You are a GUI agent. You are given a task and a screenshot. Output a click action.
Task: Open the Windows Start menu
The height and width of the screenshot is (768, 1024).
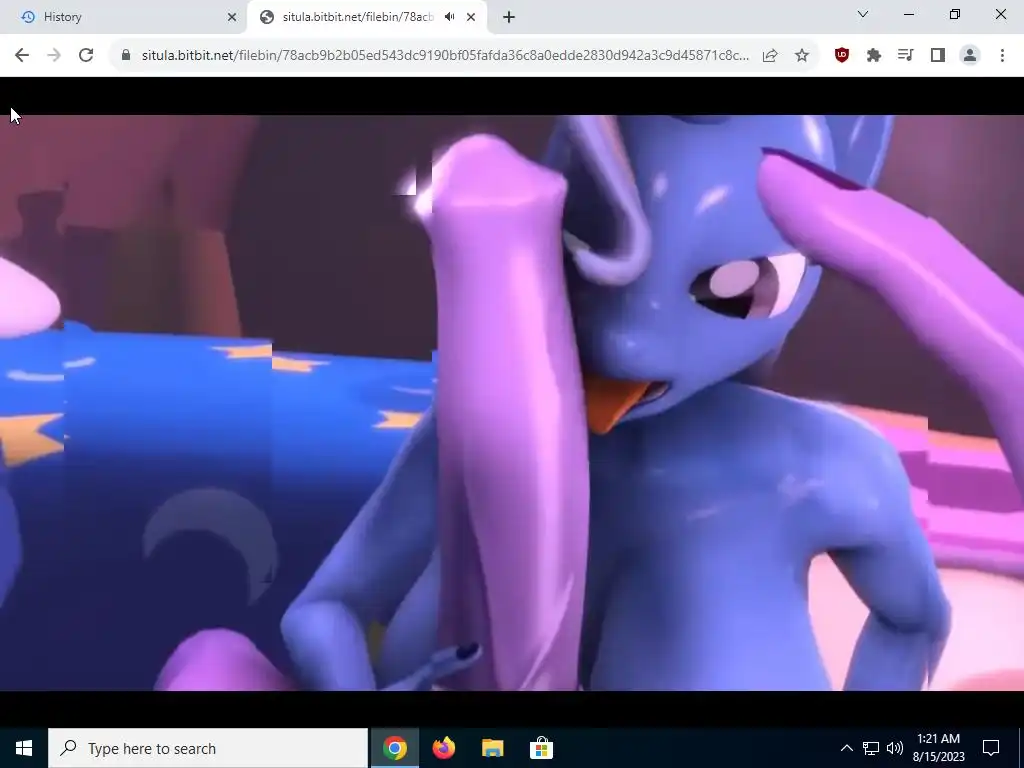24,748
